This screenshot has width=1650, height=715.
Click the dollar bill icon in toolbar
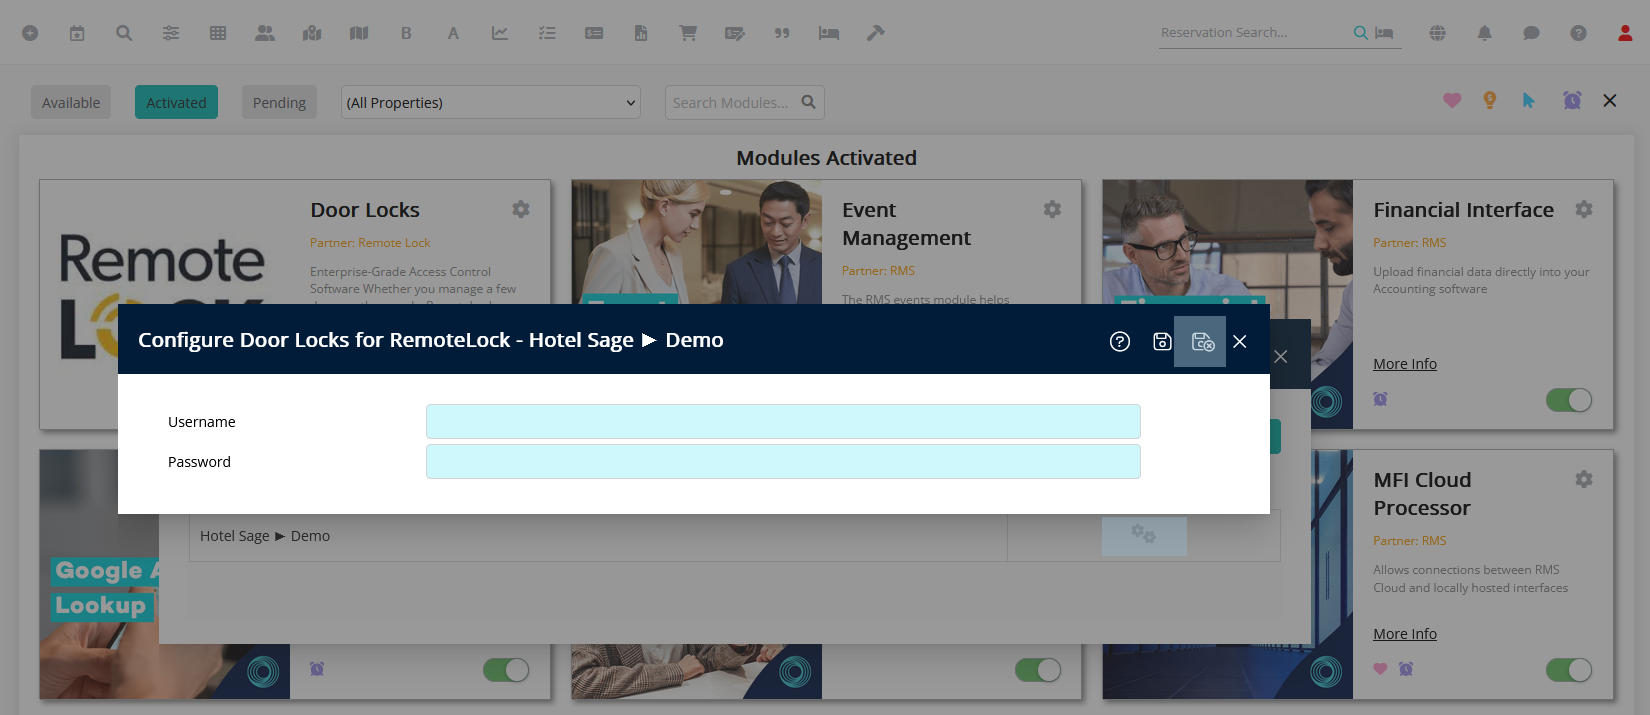pos(594,33)
